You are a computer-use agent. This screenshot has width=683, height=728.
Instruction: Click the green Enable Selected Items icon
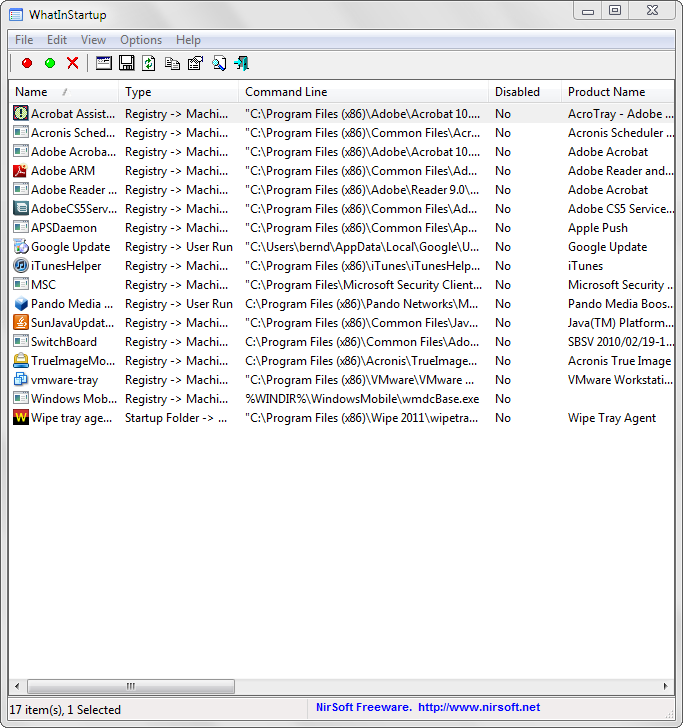50,63
